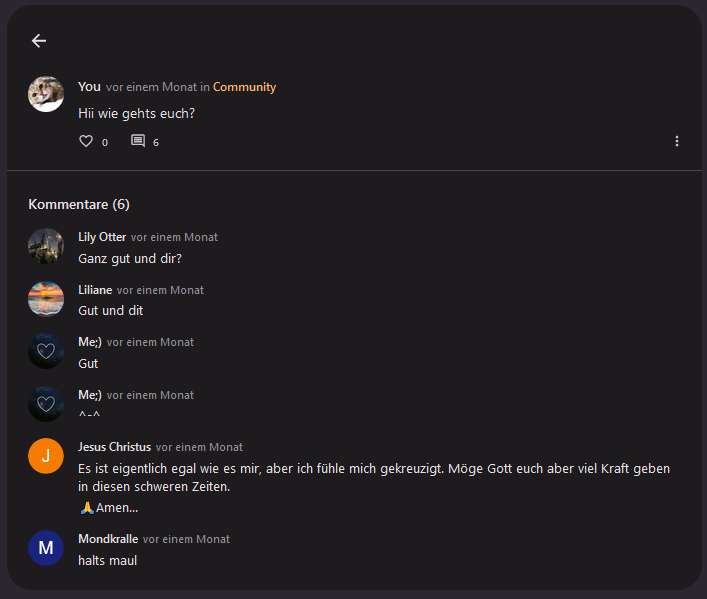Open Liliane's username link
Viewport: 707px width, 599px height.
[95, 290]
